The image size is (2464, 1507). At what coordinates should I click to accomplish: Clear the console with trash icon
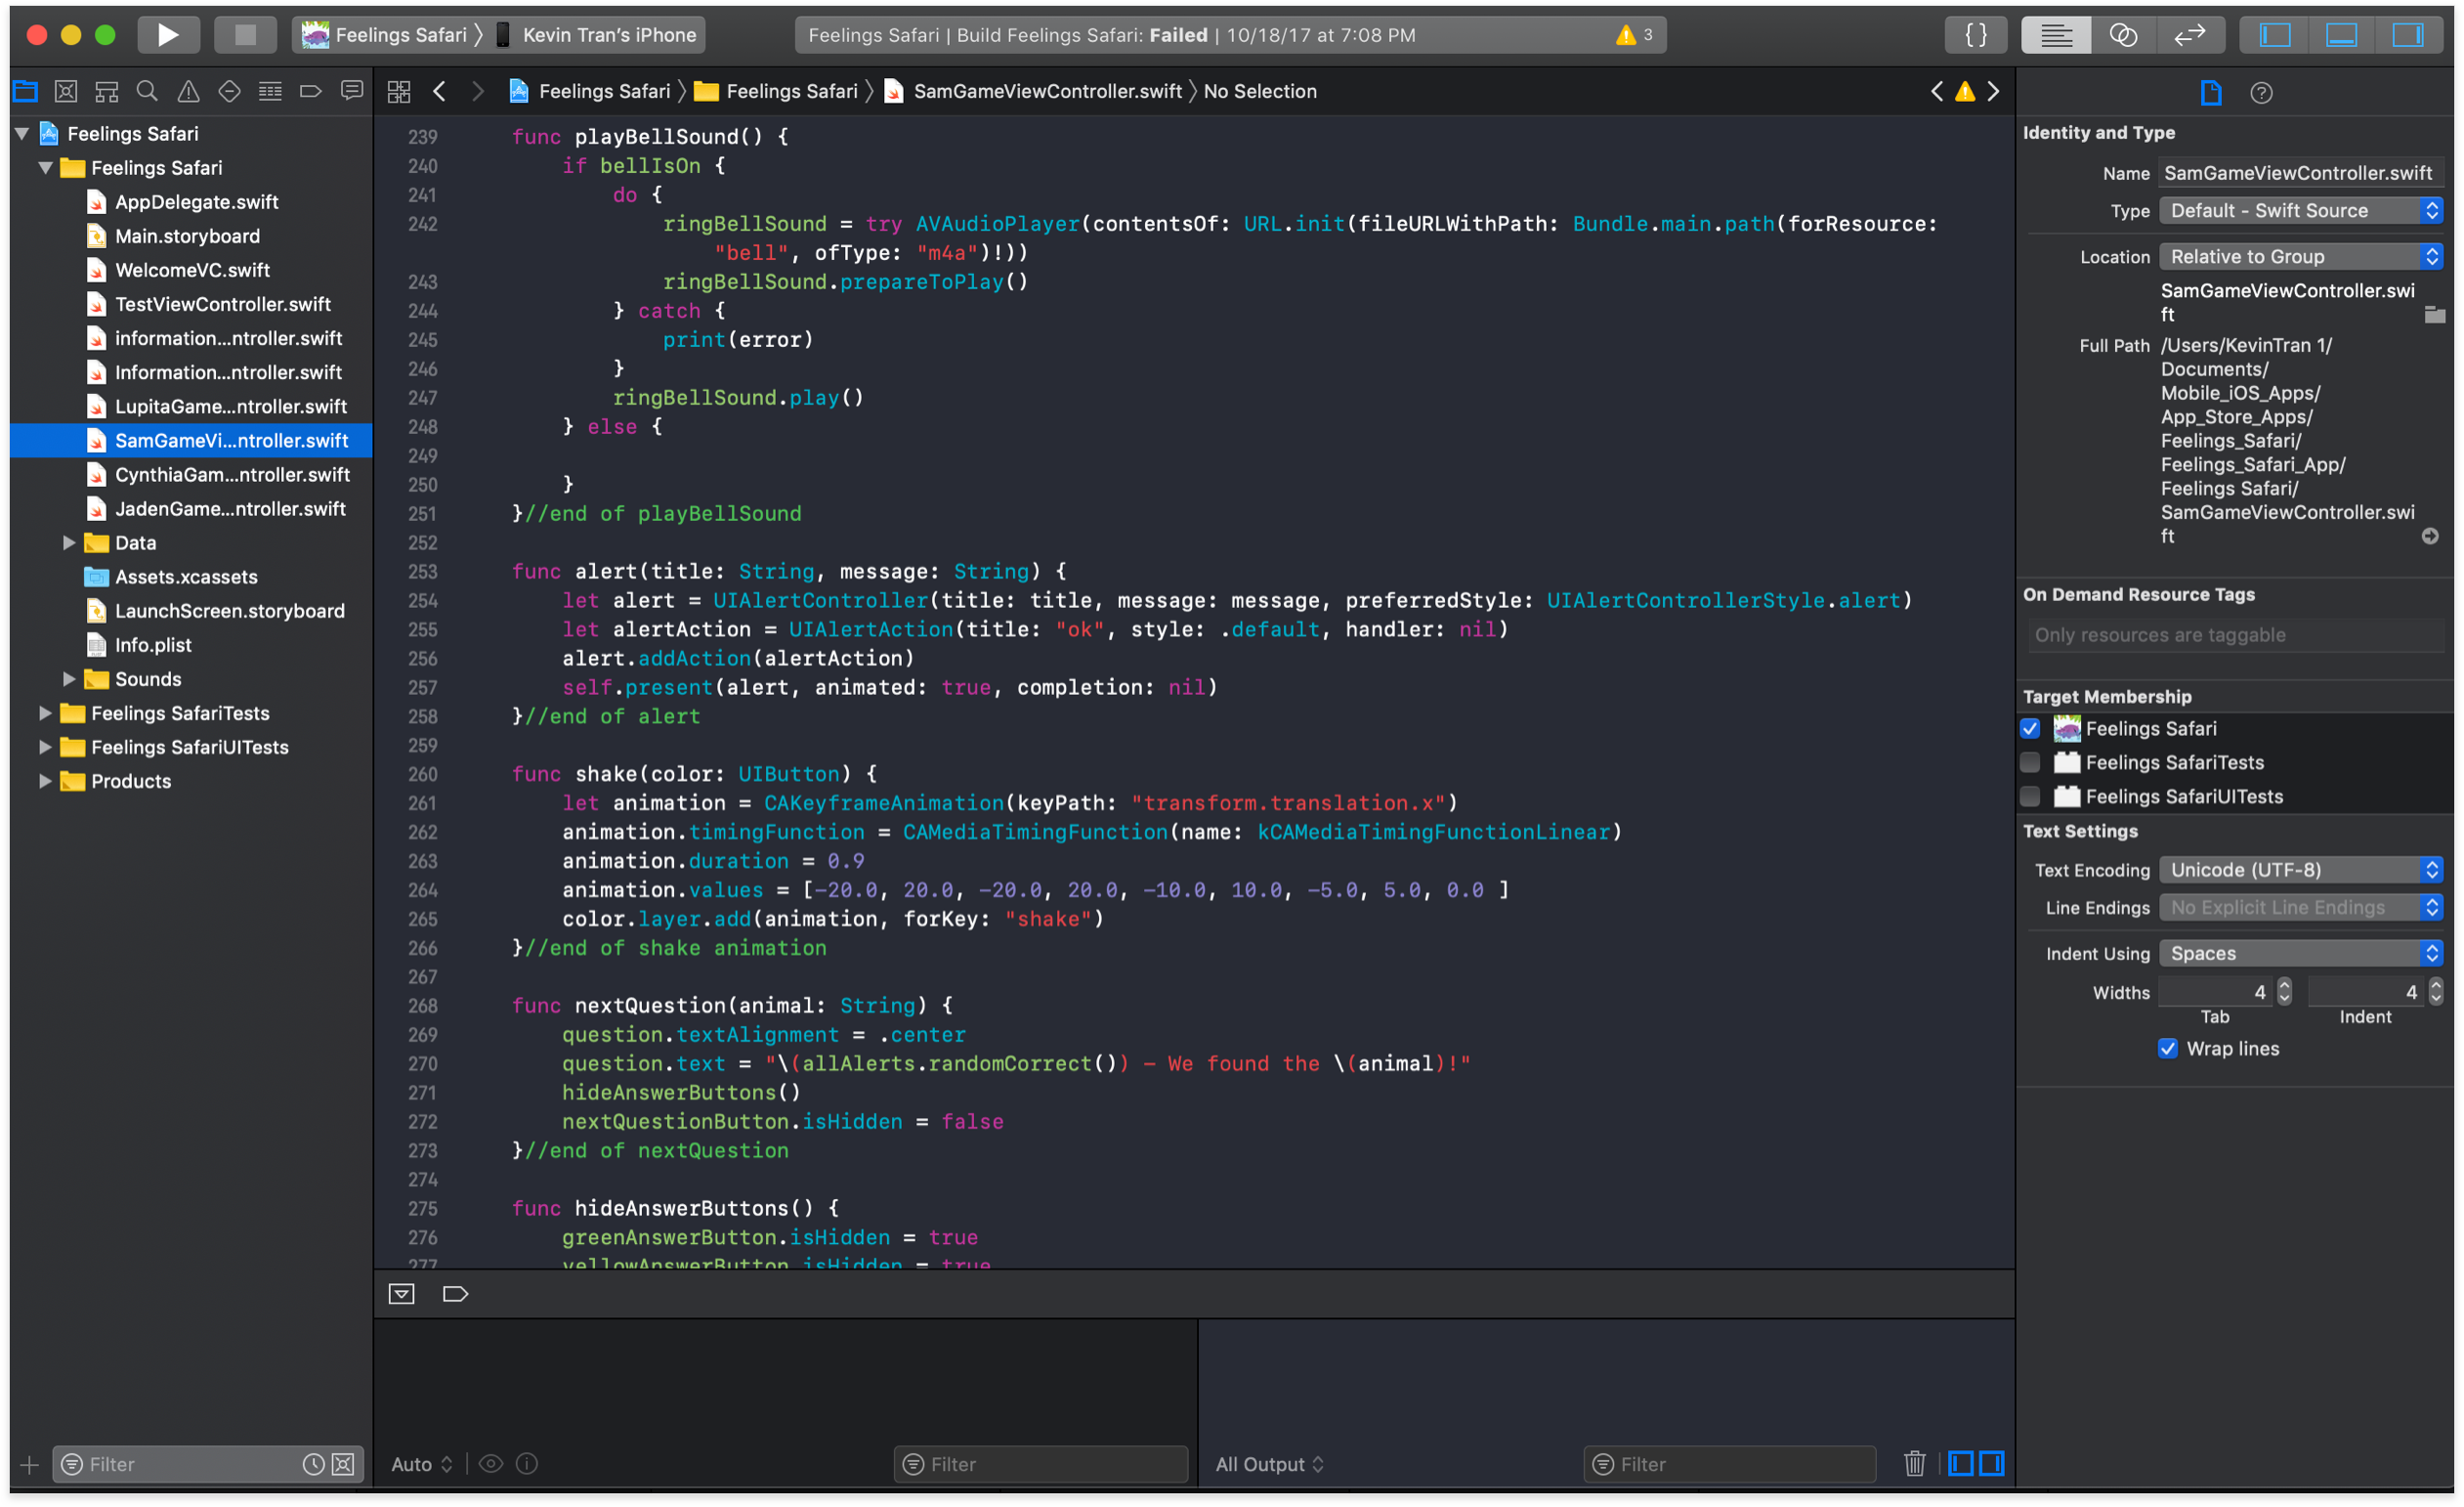point(1914,1463)
